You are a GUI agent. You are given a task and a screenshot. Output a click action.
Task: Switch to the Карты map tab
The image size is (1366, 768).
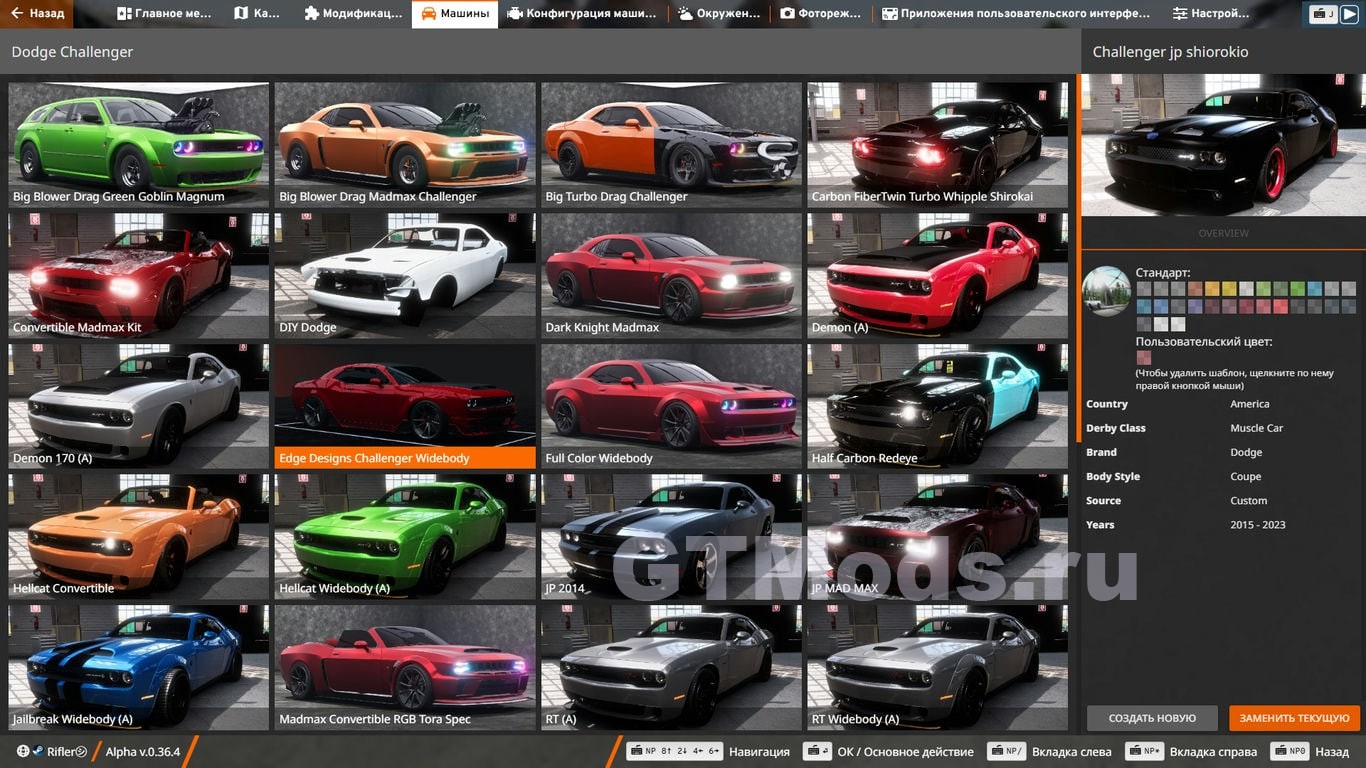(x=257, y=14)
